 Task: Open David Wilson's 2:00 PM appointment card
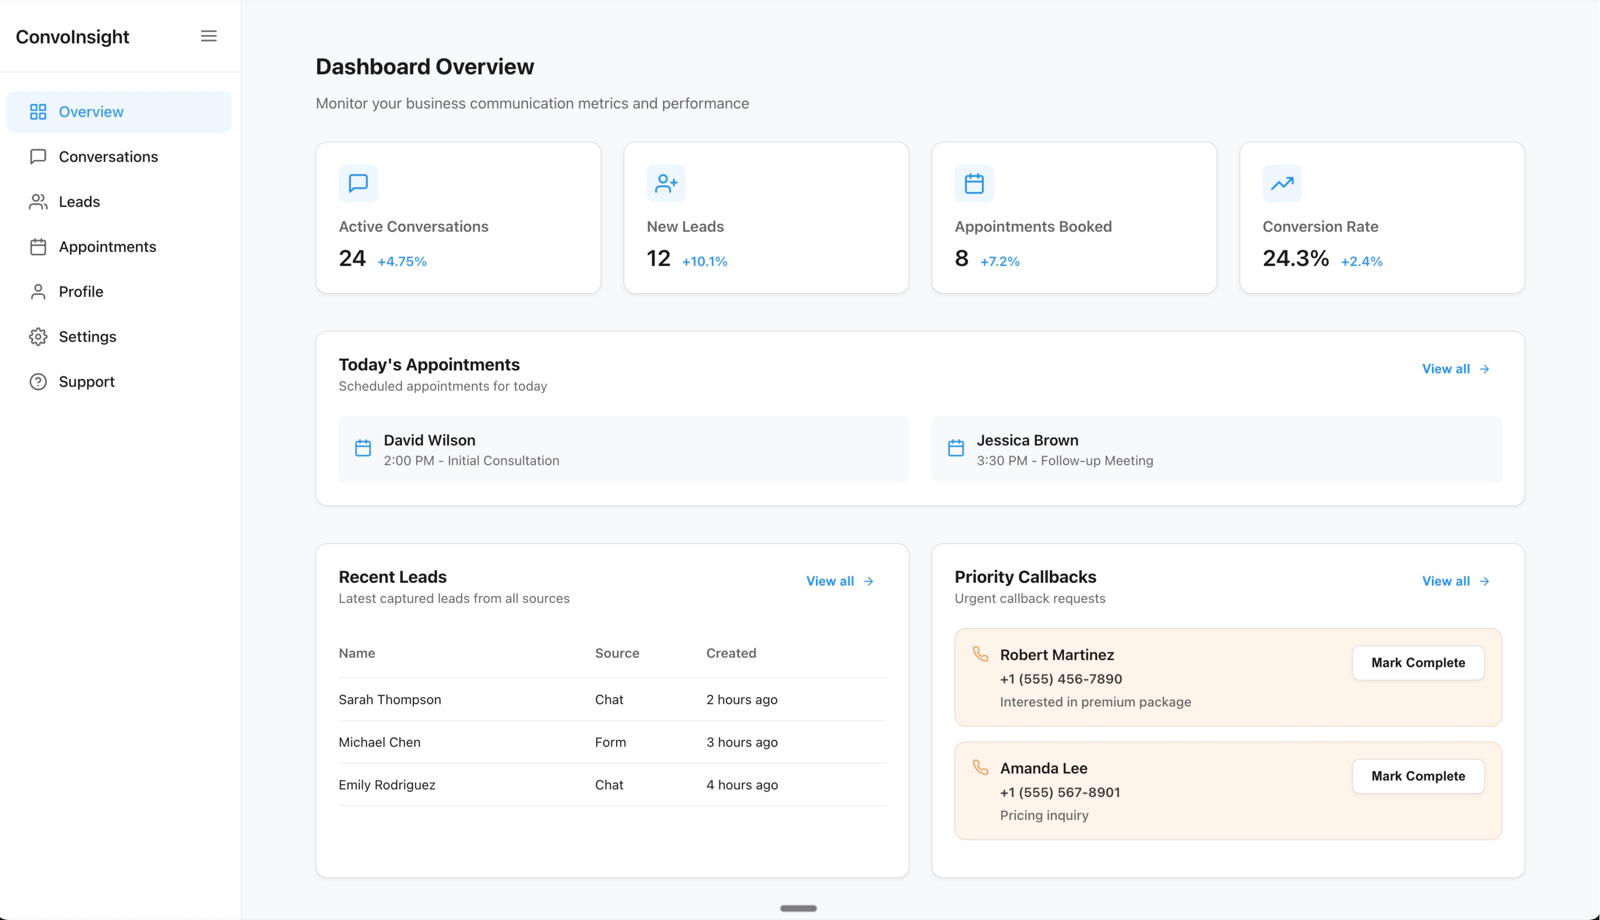click(624, 450)
